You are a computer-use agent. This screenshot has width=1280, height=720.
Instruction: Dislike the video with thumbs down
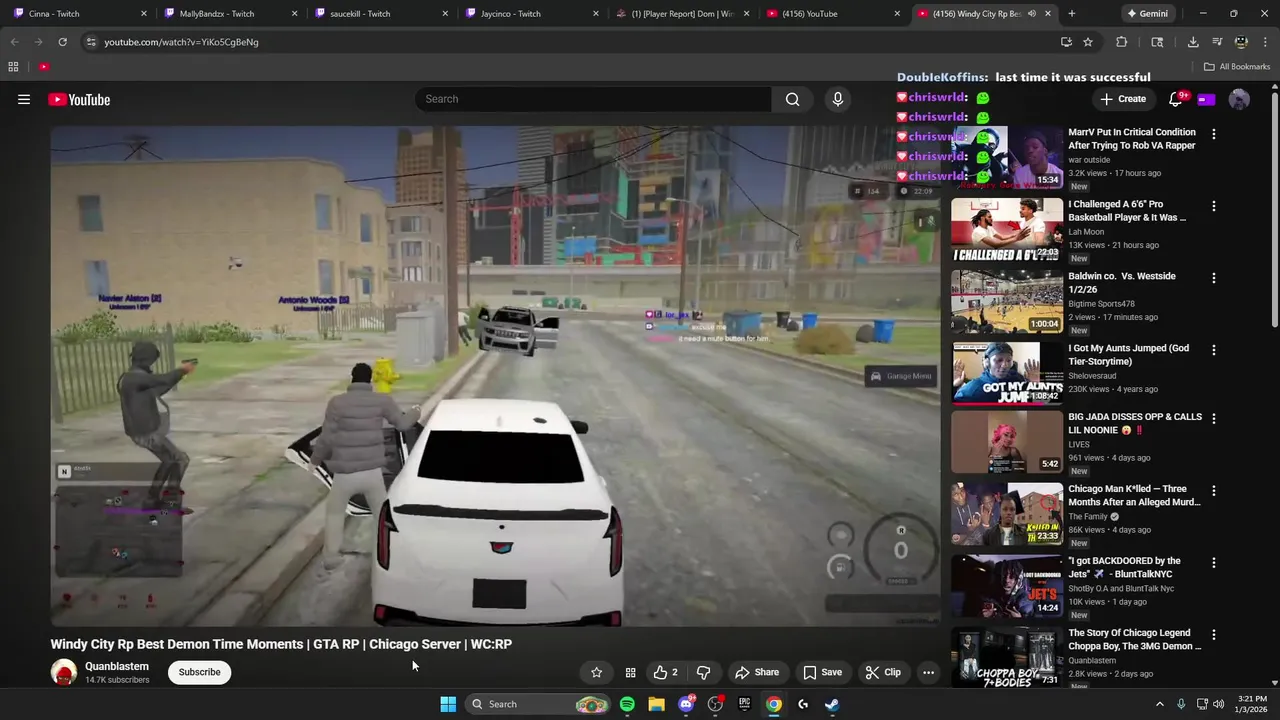703,672
